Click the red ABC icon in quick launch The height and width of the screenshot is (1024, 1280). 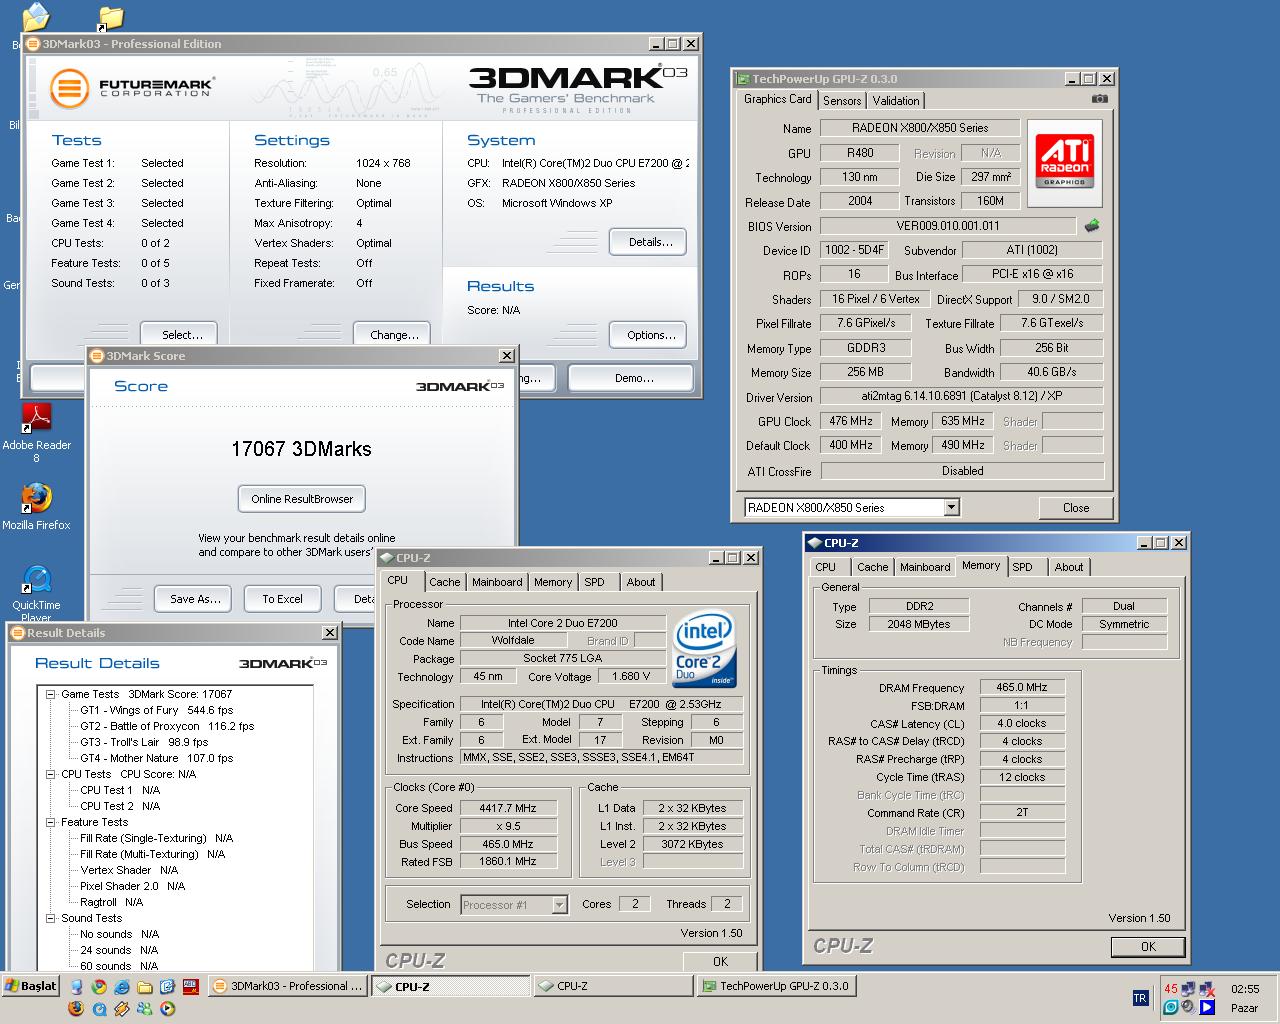tap(191, 986)
